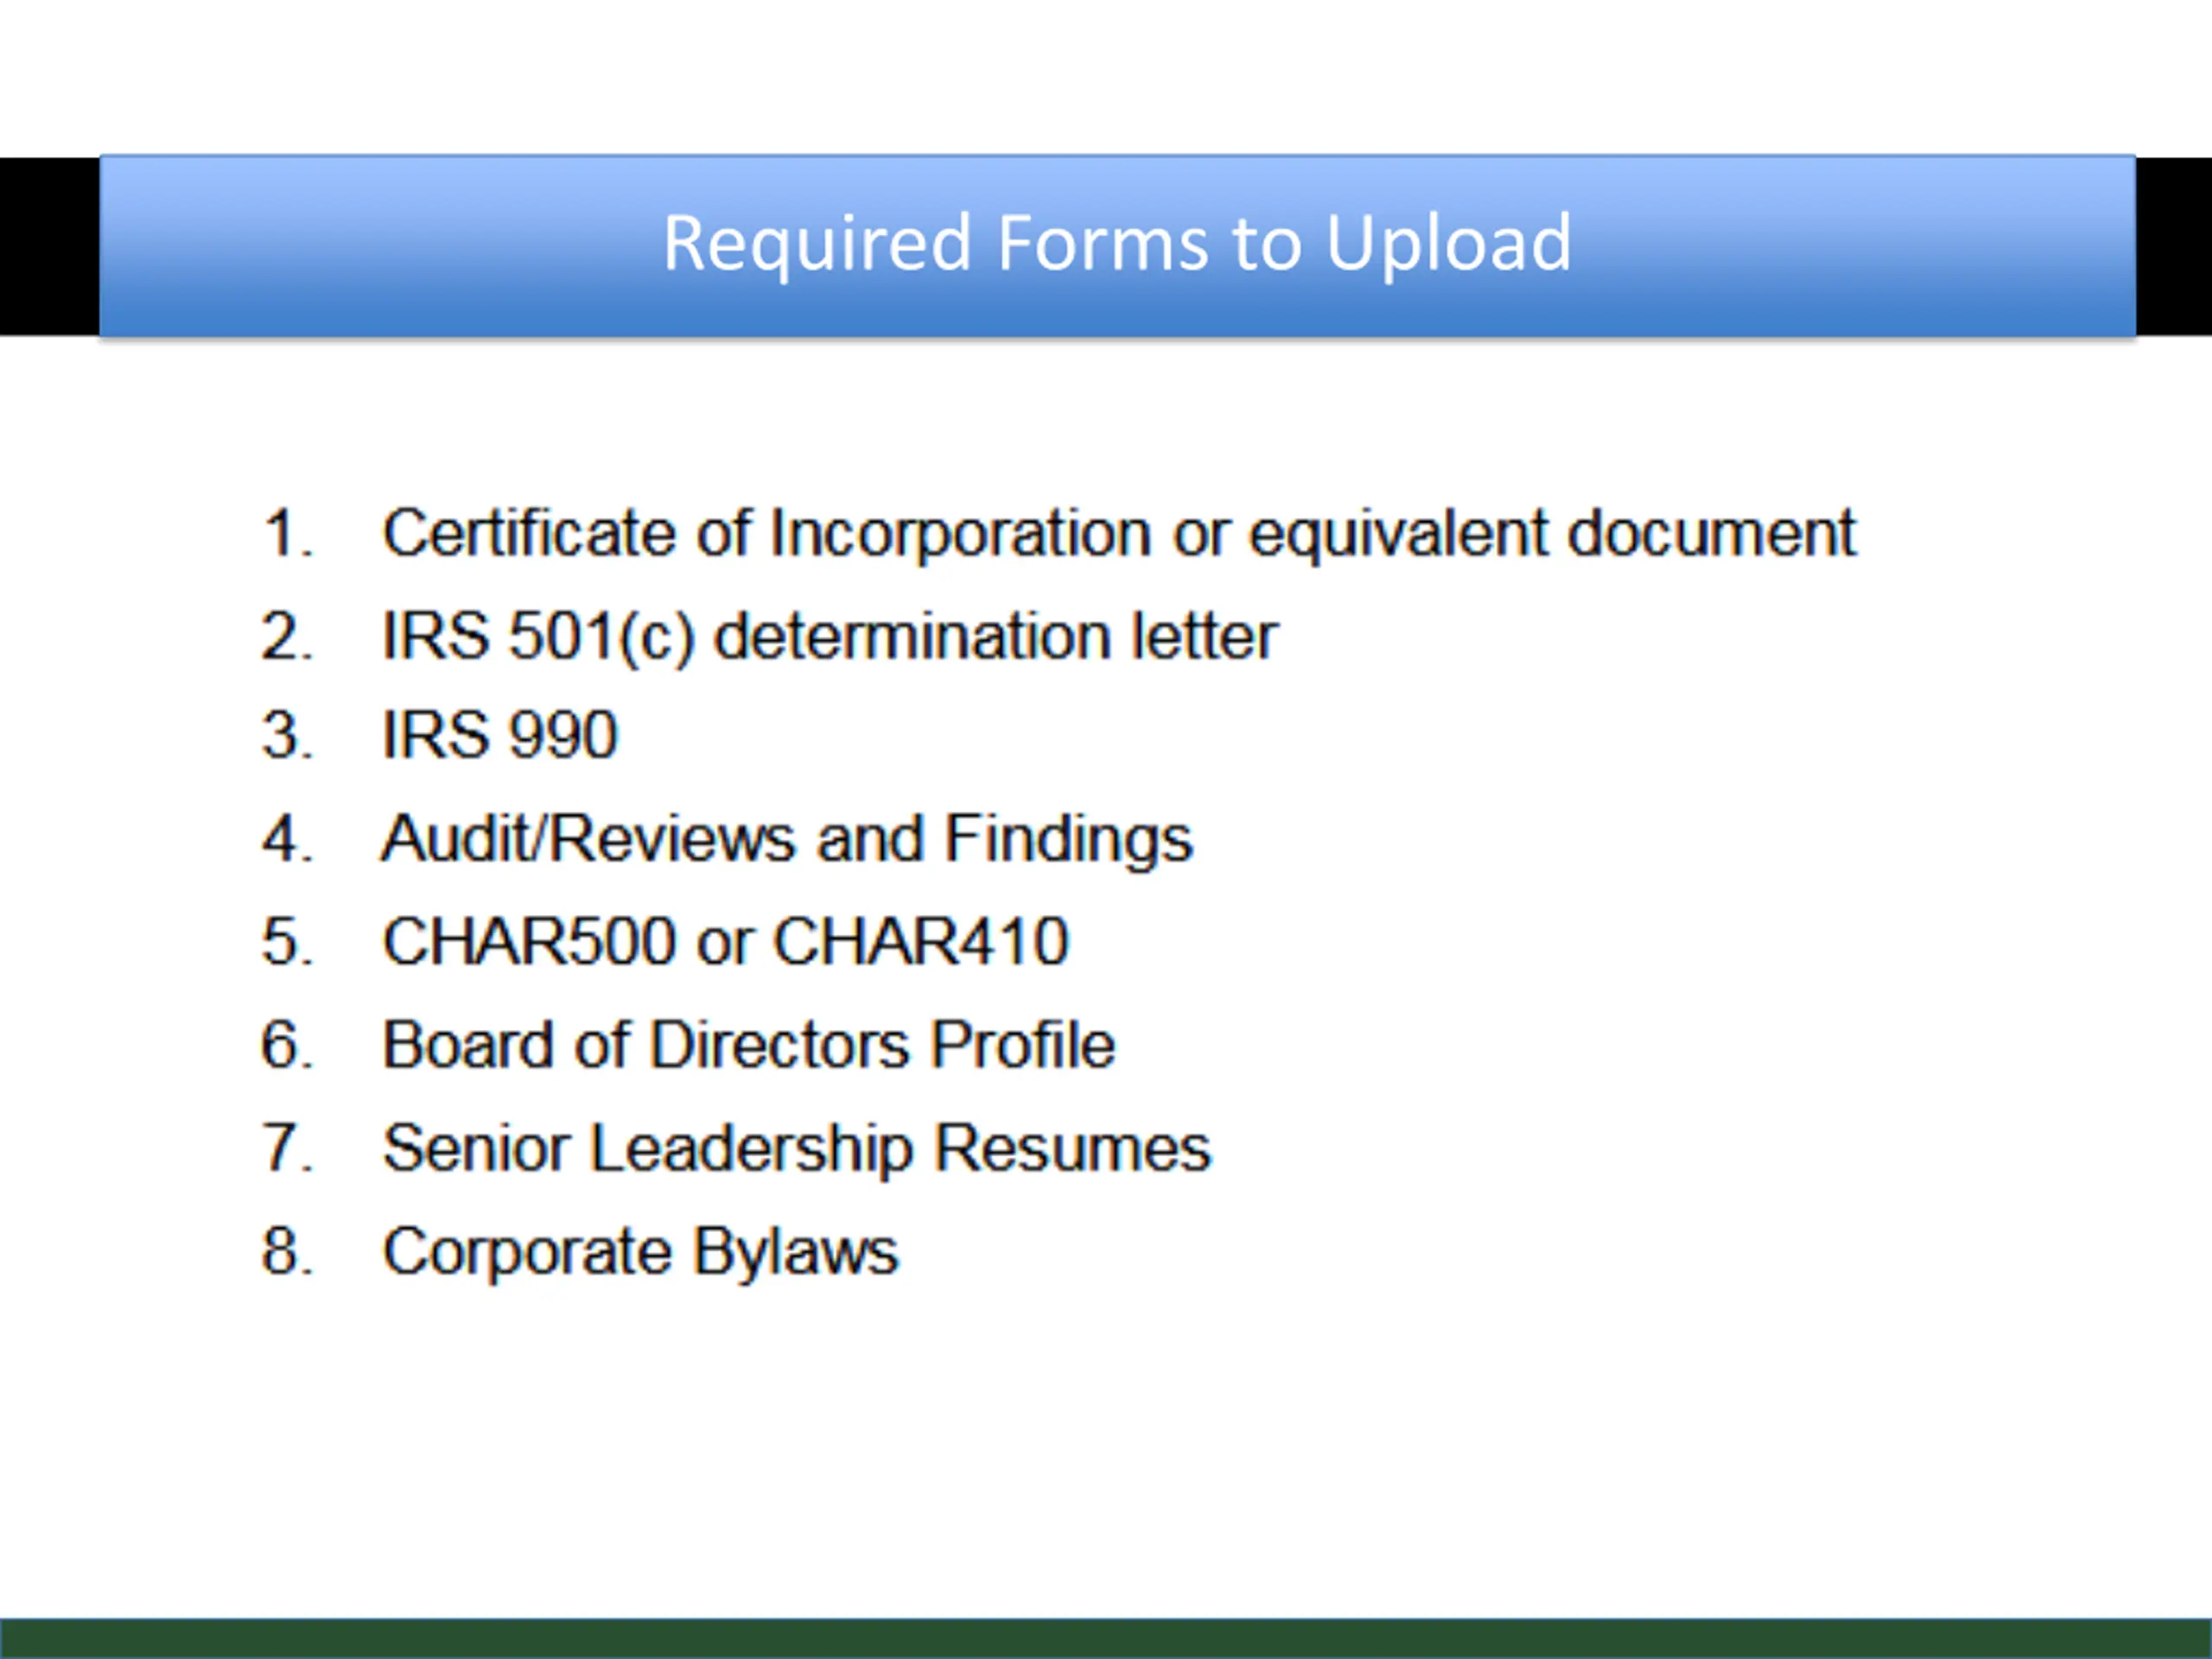Click the 'IRS 990' list item
Viewport: 2212px width, 1659px height.
tap(500, 735)
